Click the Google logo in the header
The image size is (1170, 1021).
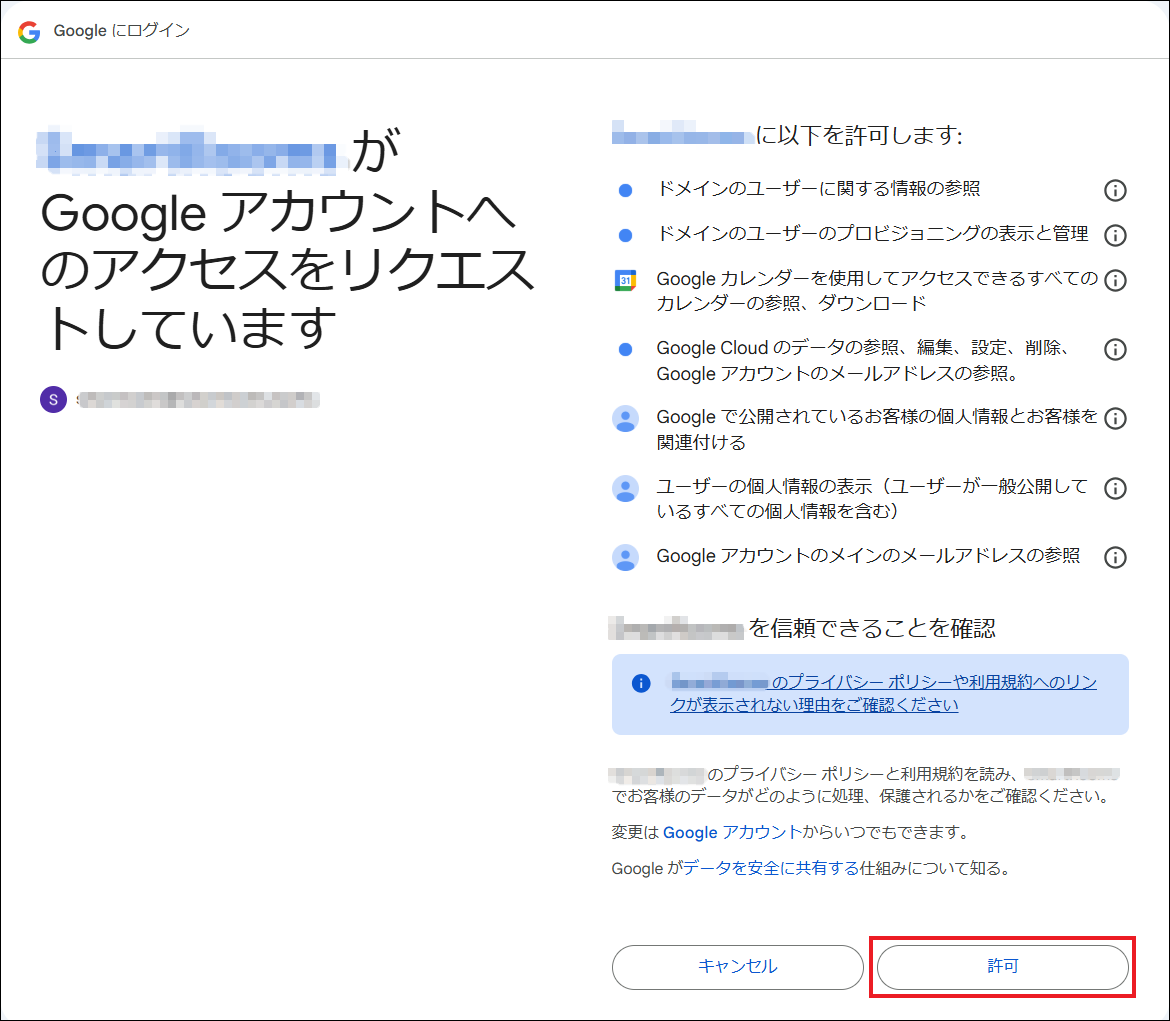click(29, 31)
